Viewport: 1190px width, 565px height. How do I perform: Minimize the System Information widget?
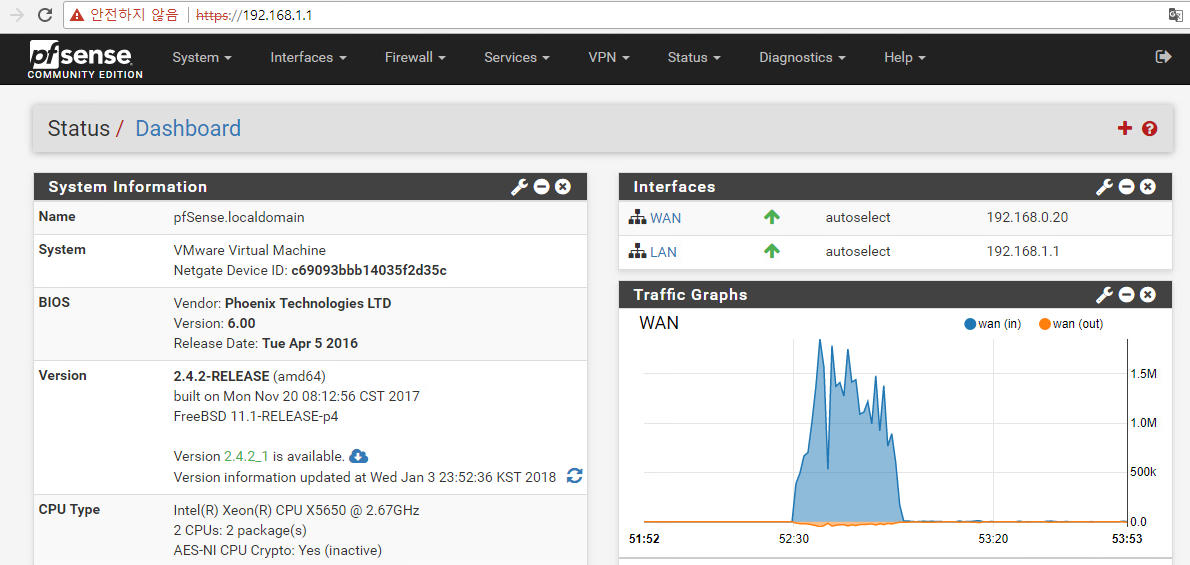point(541,187)
